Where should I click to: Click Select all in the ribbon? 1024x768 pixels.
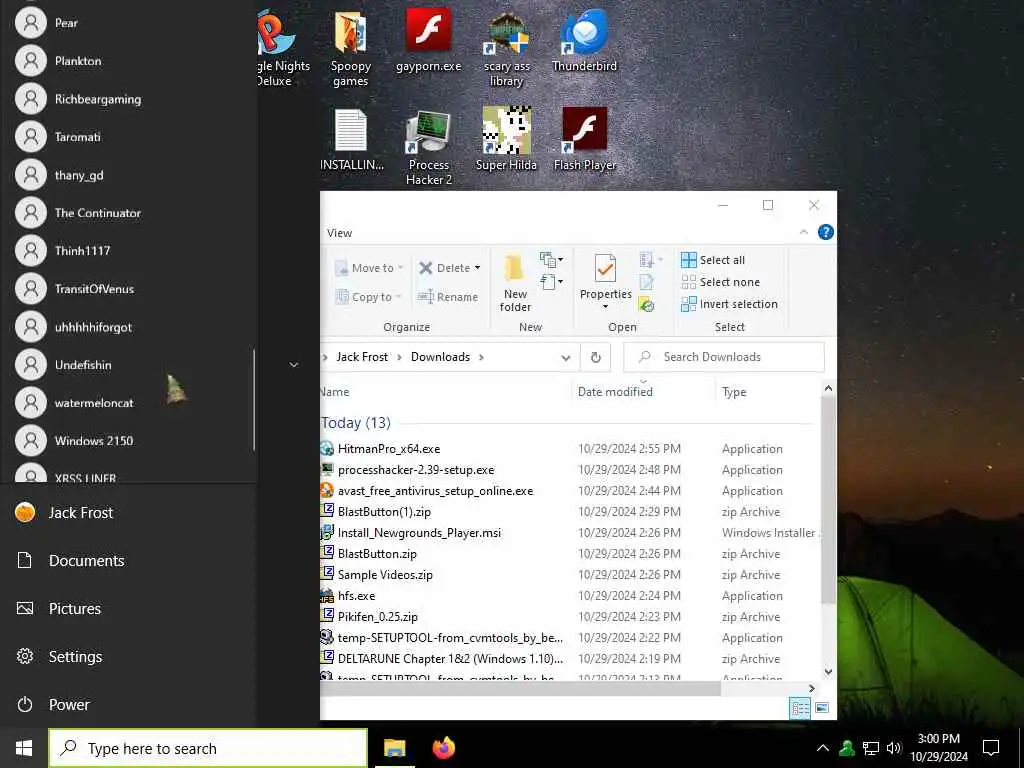(x=712, y=260)
